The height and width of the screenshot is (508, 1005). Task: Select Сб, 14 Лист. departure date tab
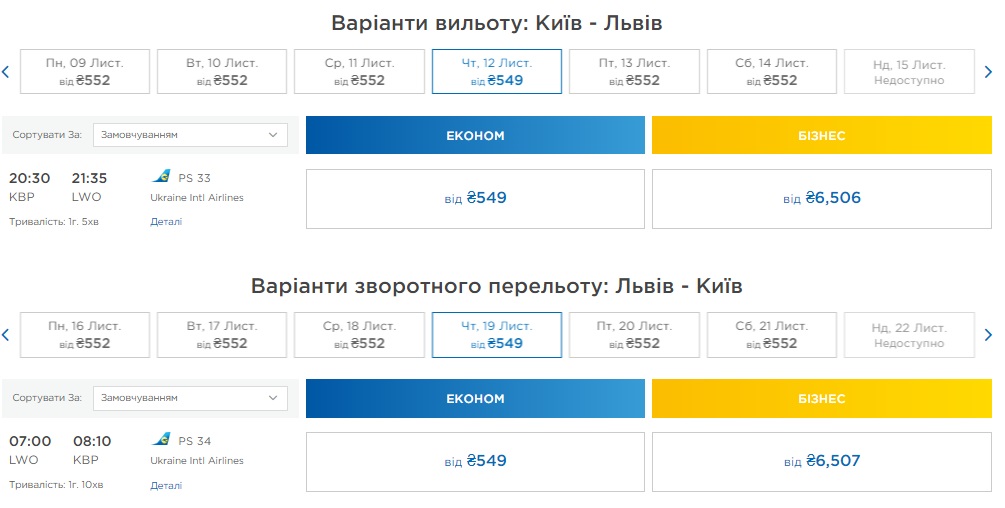click(771, 72)
